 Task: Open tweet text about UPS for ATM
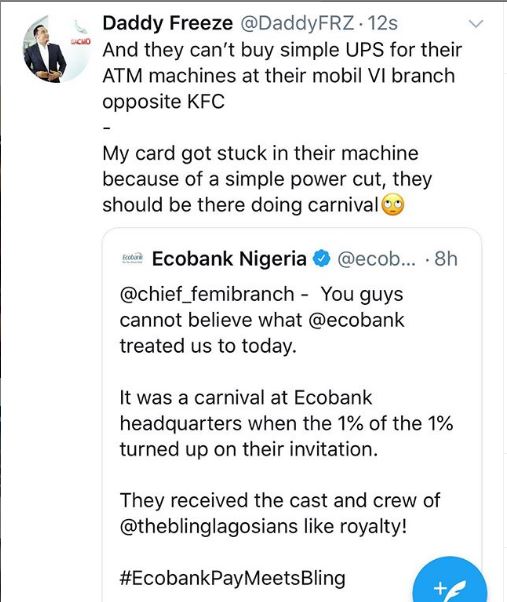tap(282, 76)
